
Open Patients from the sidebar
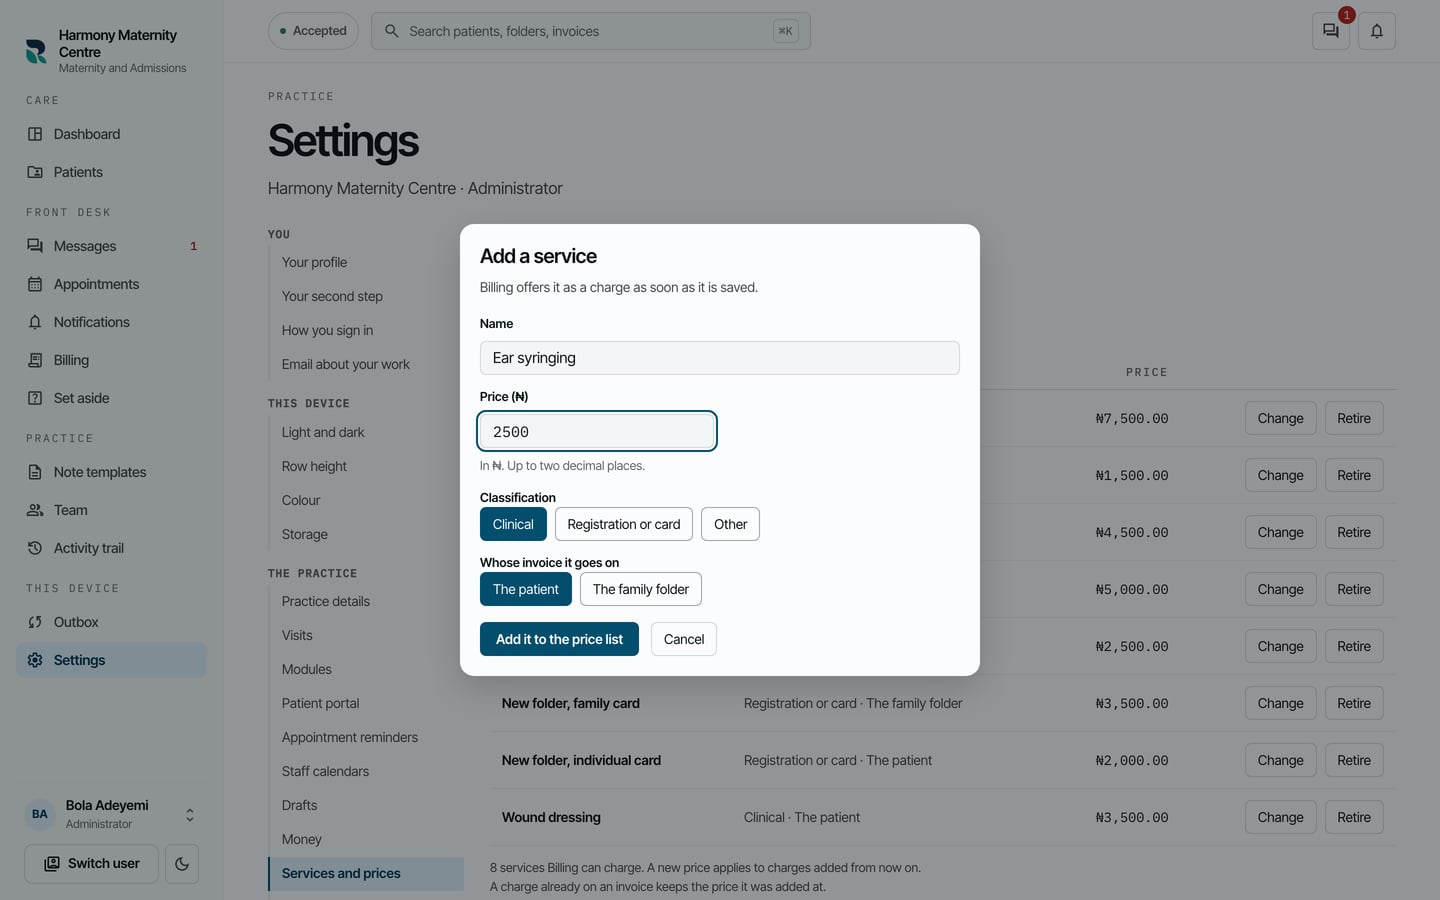(x=111, y=172)
